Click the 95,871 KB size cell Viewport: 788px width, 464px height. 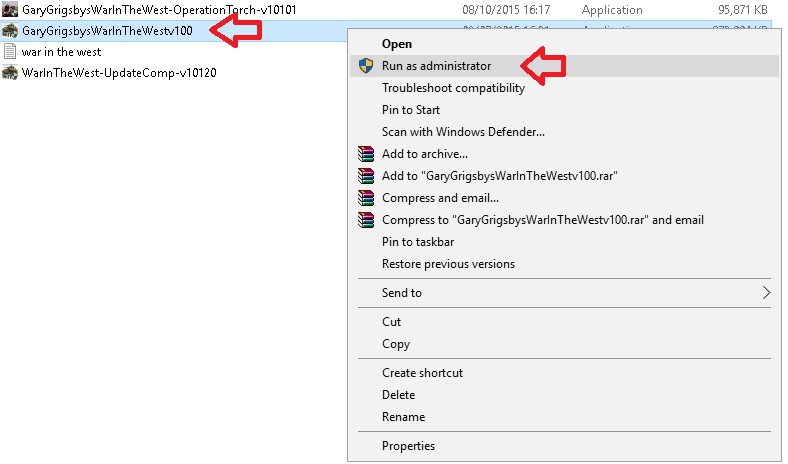[x=742, y=10]
